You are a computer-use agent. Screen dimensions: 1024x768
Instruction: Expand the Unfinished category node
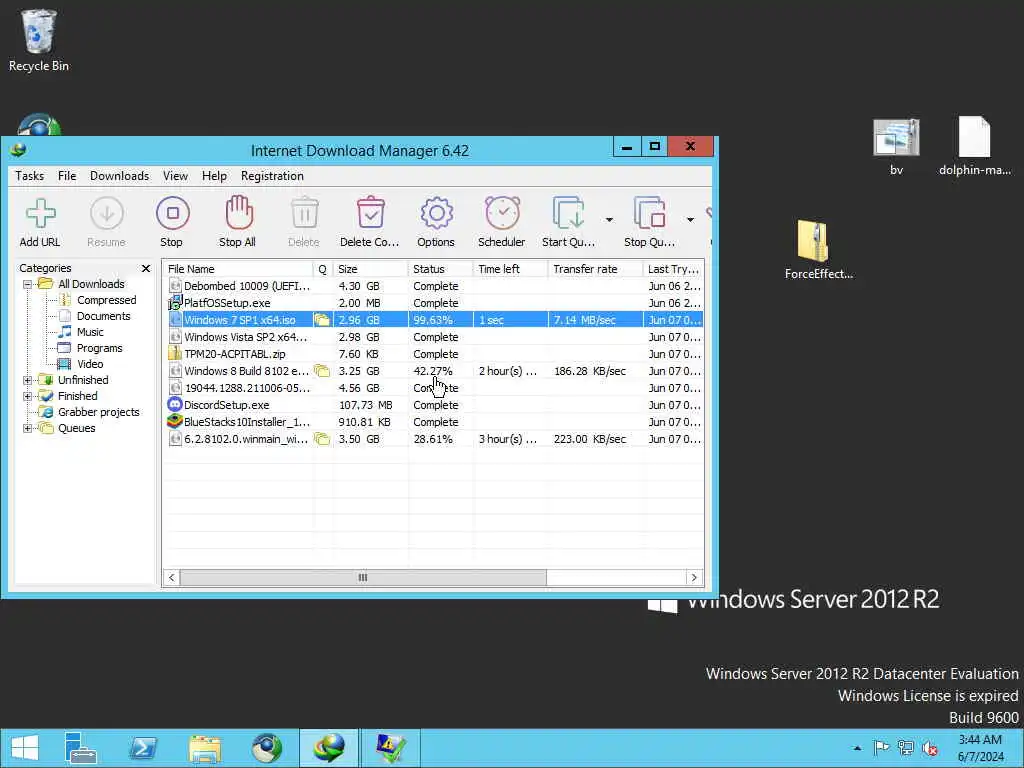coord(27,380)
